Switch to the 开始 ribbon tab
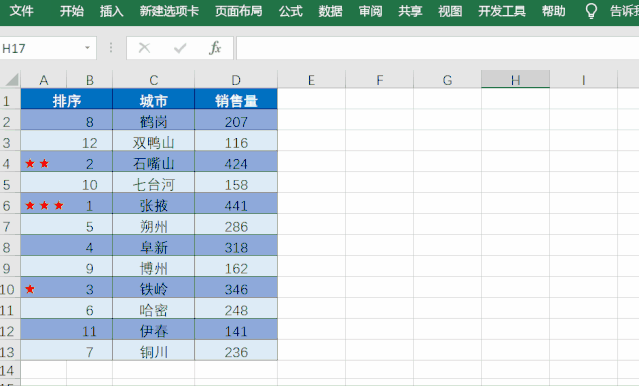This screenshot has height=386, width=639. point(72,11)
